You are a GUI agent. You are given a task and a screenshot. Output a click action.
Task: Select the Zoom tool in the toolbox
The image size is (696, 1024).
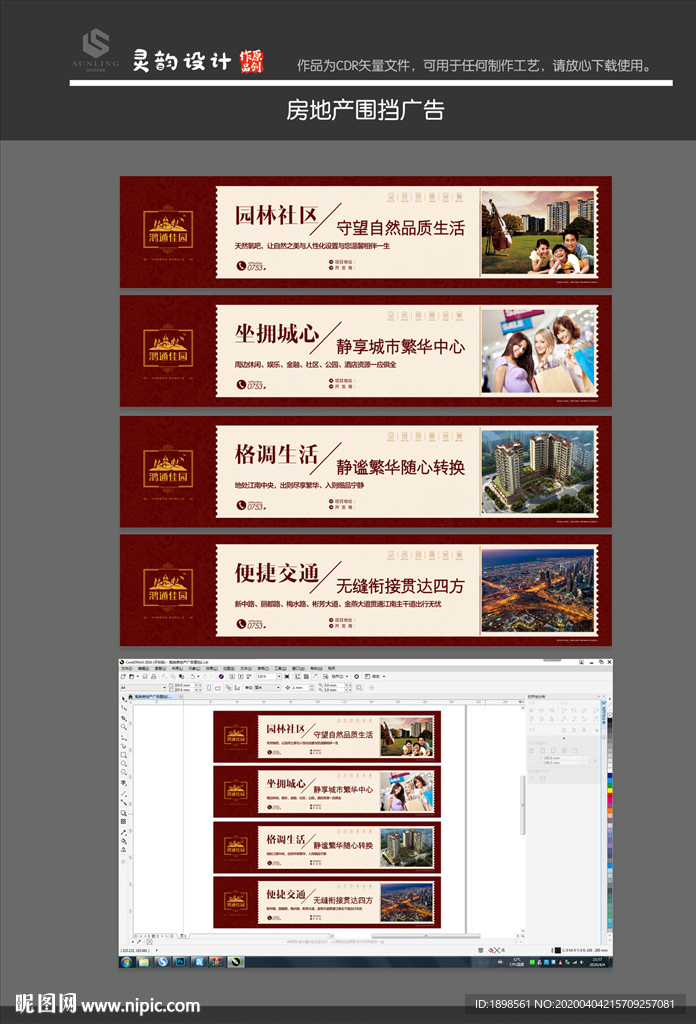(x=124, y=727)
